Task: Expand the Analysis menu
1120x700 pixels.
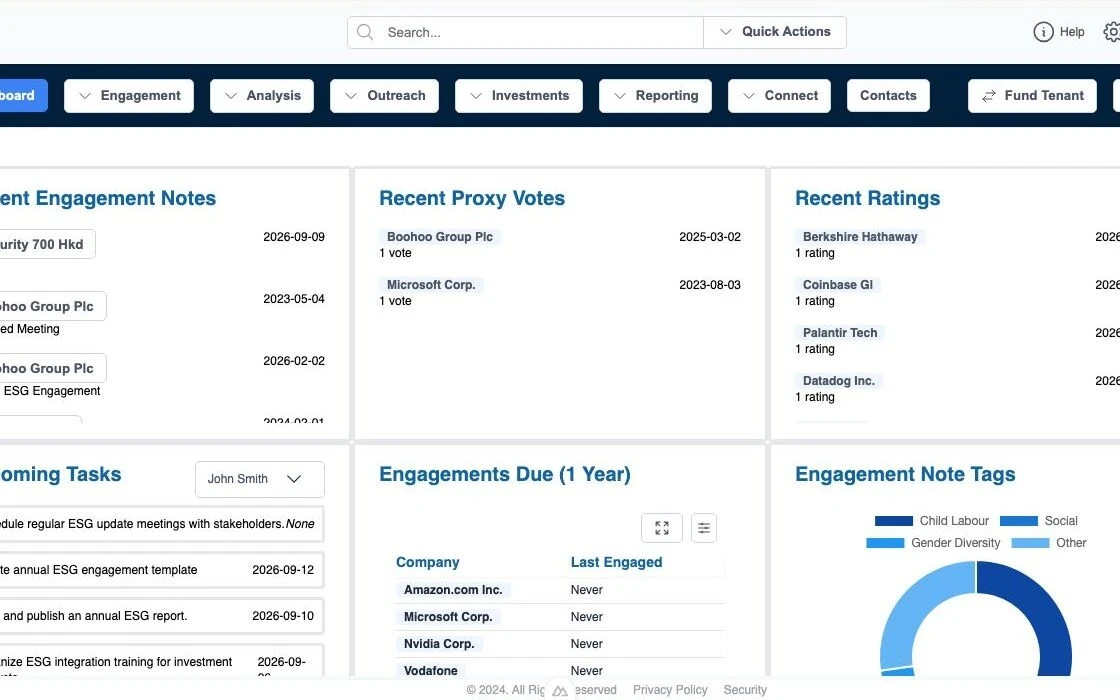Action: [x=262, y=96]
